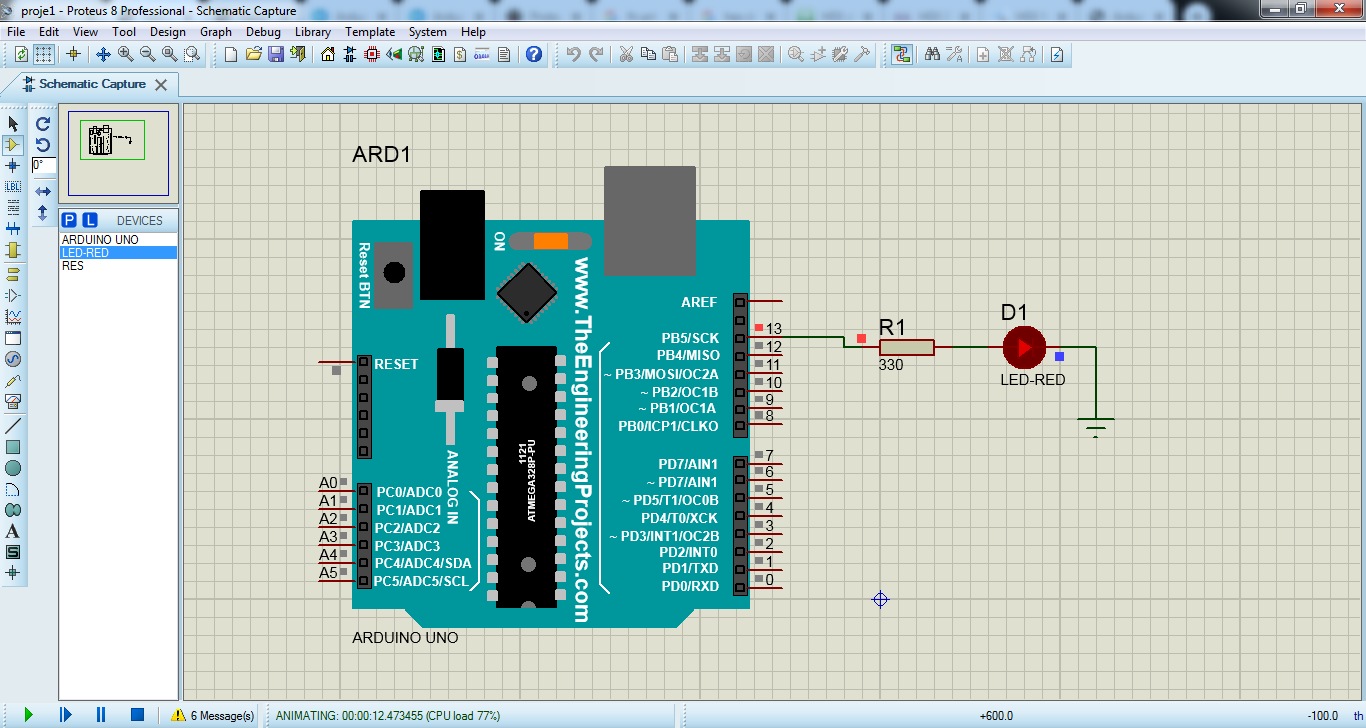The image size is (1366, 728).
Task: Choose the Wire Label (LBL) tool
Action: [13, 187]
